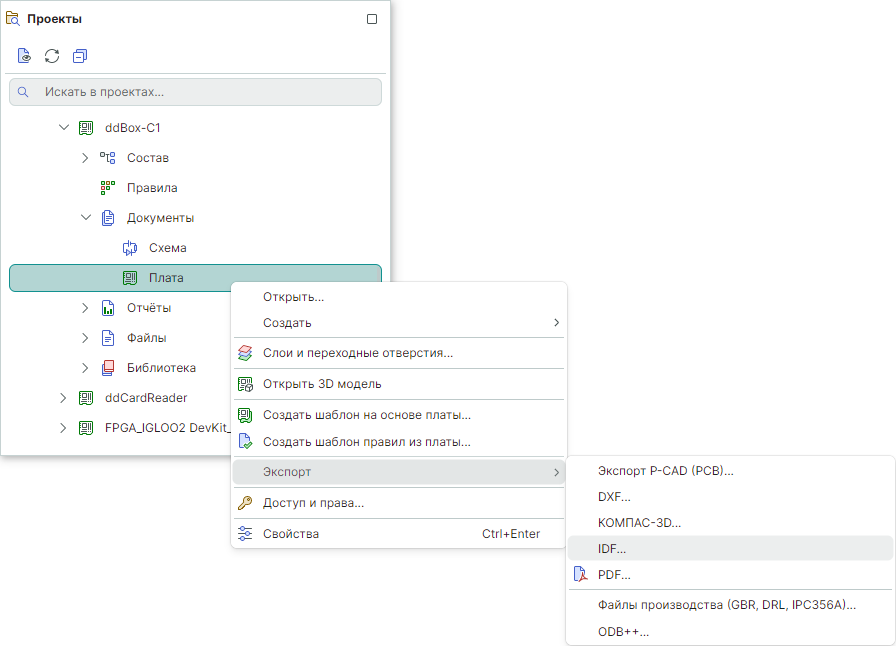Viewport: 896px width, 646px height.
Task: Select Открыть 3D модель menu item
Action: (321, 384)
